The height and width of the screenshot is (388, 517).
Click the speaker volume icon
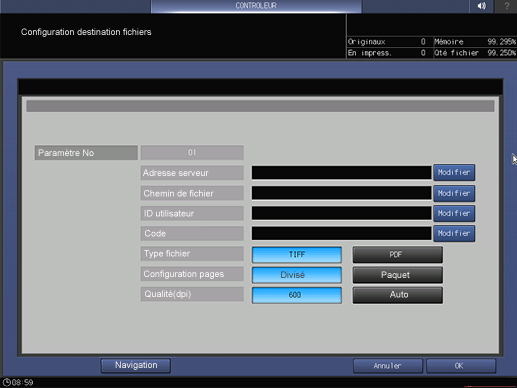(x=481, y=6)
